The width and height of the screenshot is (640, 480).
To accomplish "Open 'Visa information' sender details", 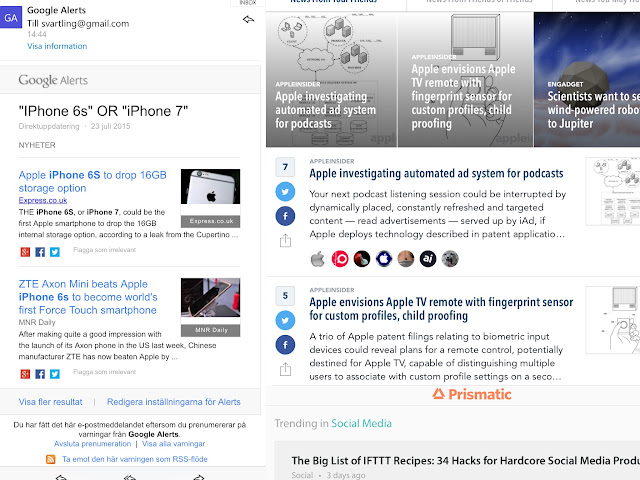I will pos(57,46).
